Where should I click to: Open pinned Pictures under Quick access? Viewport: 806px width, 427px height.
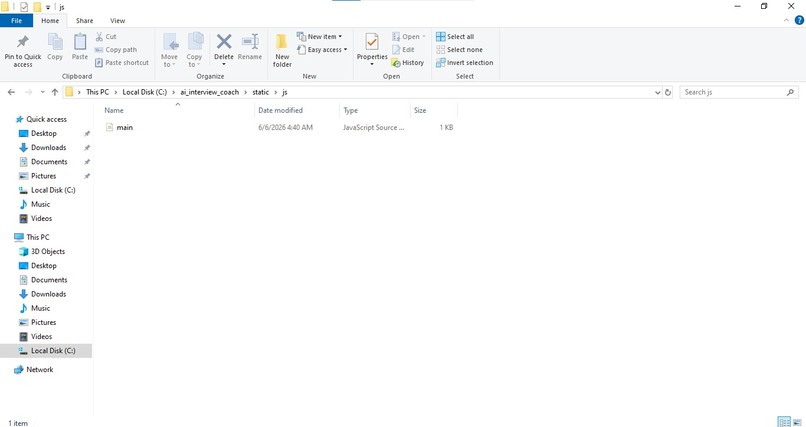pyautogui.click(x=43, y=176)
